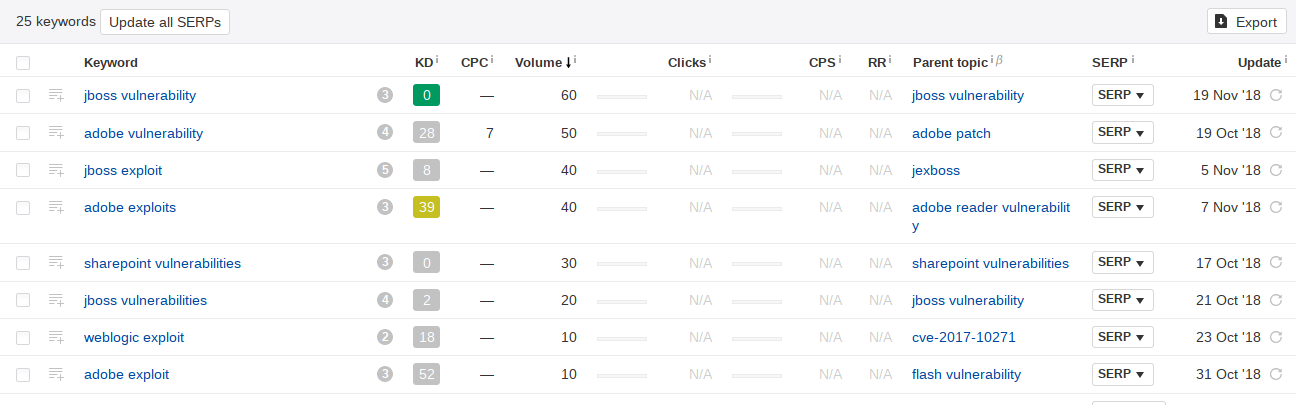This screenshot has width=1296, height=405.
Task: Refresh the adobe exploits row update icon
Action: (1275, 207)
